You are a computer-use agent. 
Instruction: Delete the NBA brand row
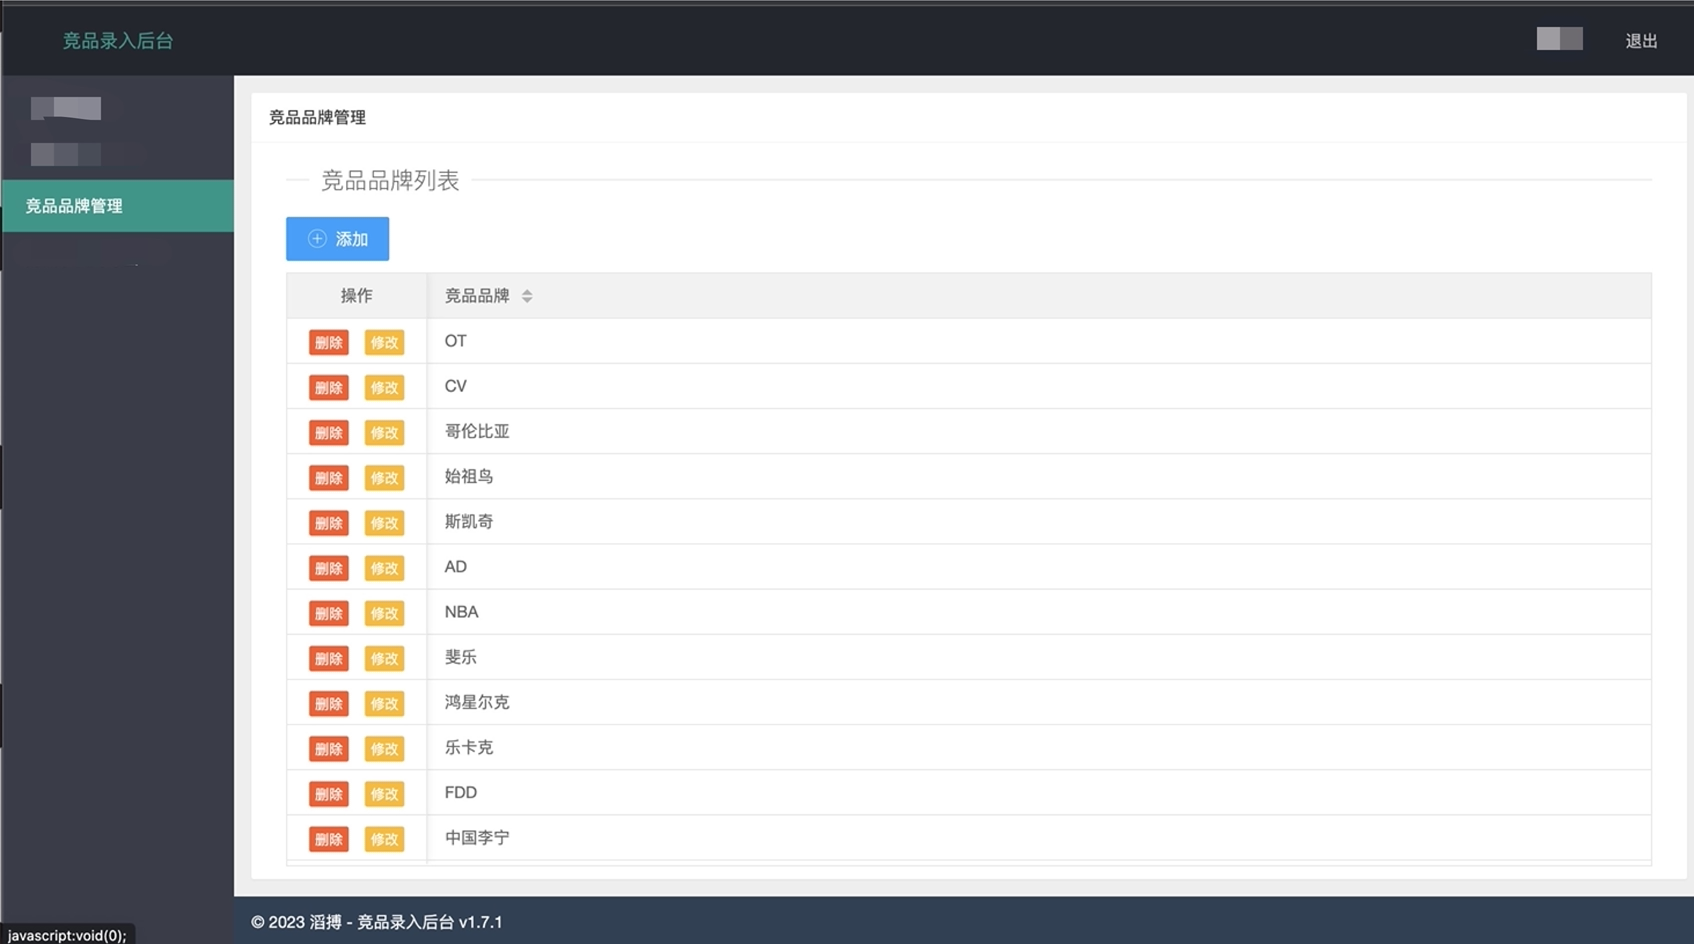[328, 613]
